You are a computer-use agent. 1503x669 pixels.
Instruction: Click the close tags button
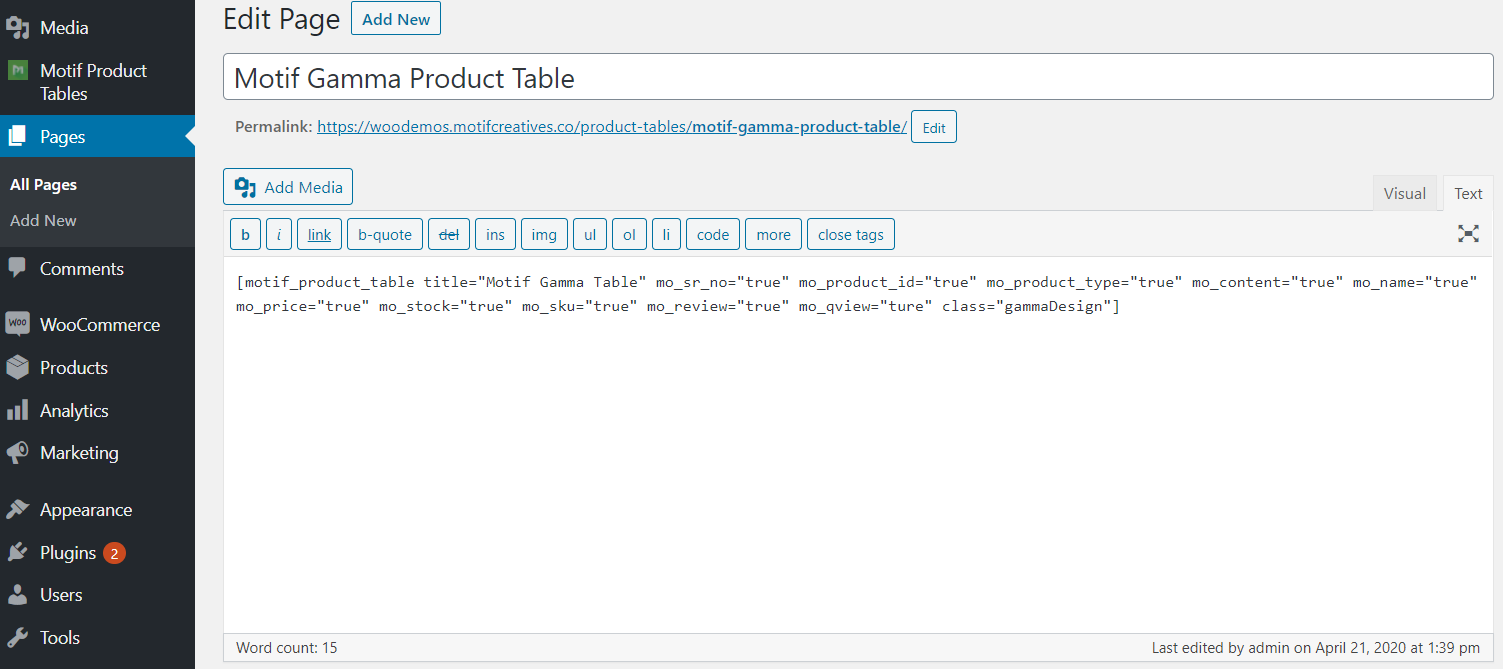(x=851, y=234)
